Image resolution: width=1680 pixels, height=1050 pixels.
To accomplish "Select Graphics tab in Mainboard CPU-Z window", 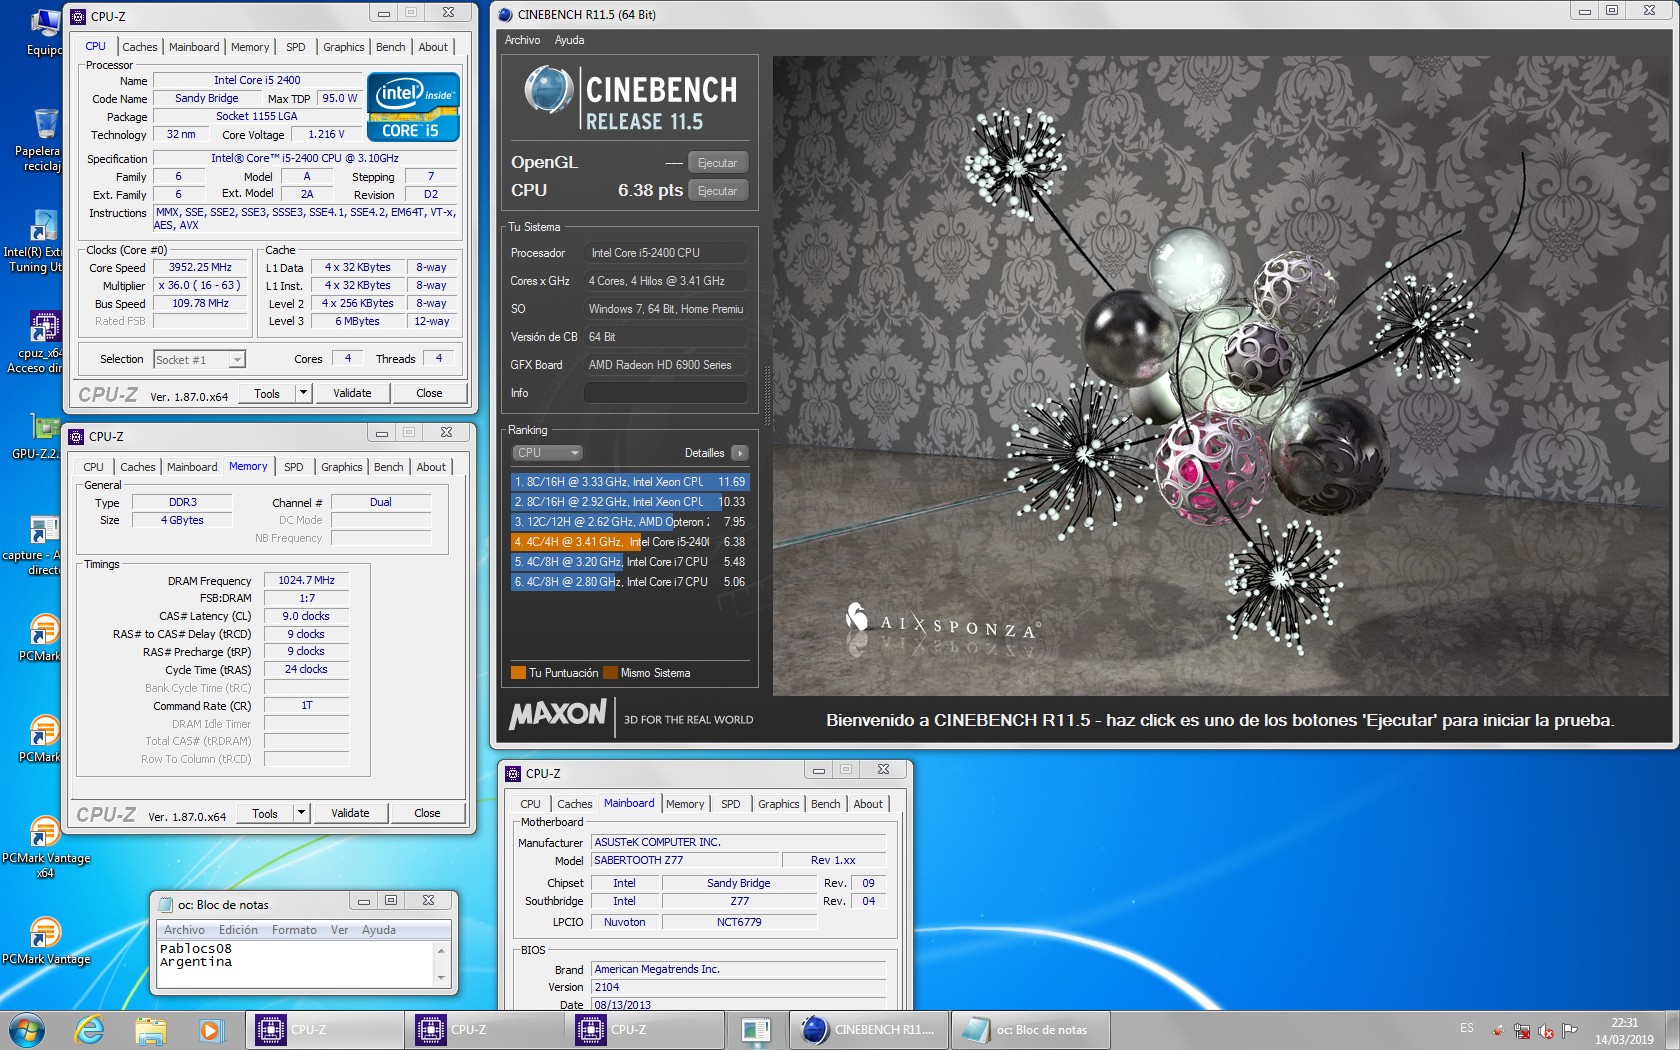I will (778, 804).
